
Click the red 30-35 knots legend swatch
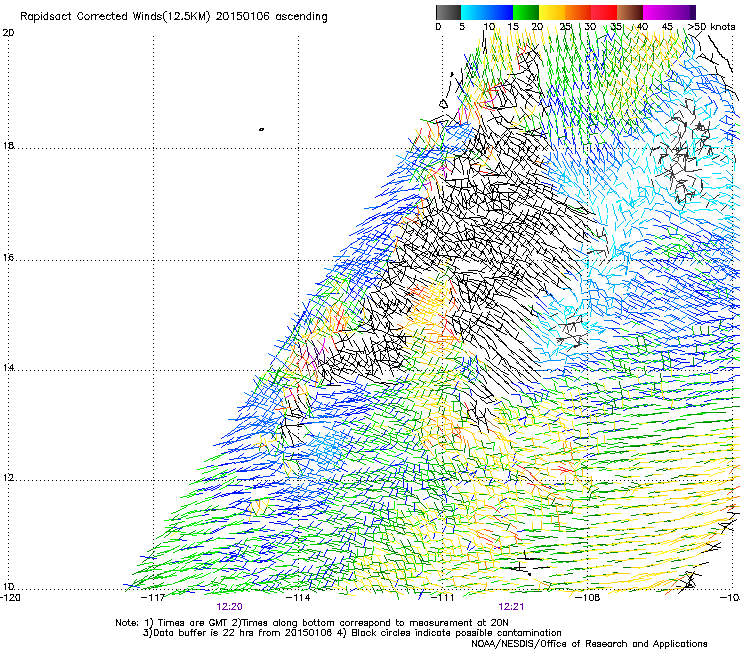(604, 12)
